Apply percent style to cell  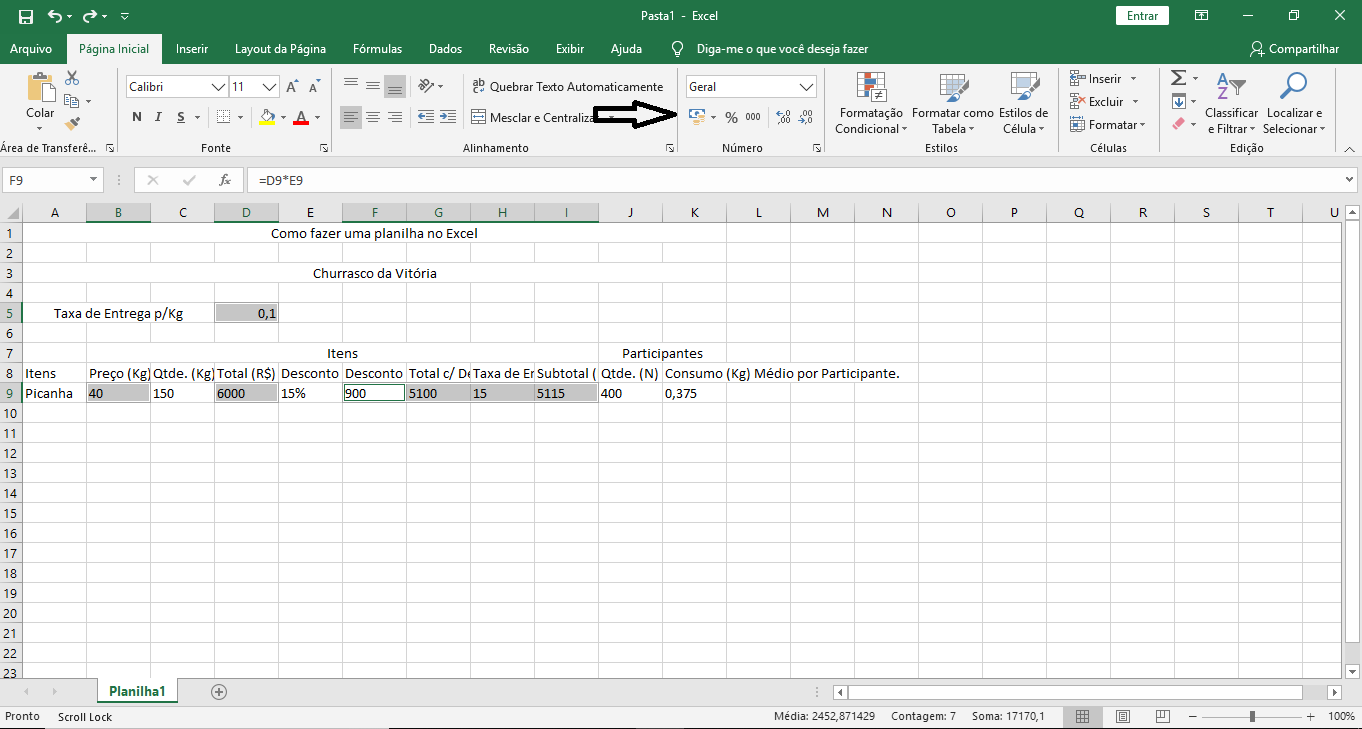[x=731, y=117]
